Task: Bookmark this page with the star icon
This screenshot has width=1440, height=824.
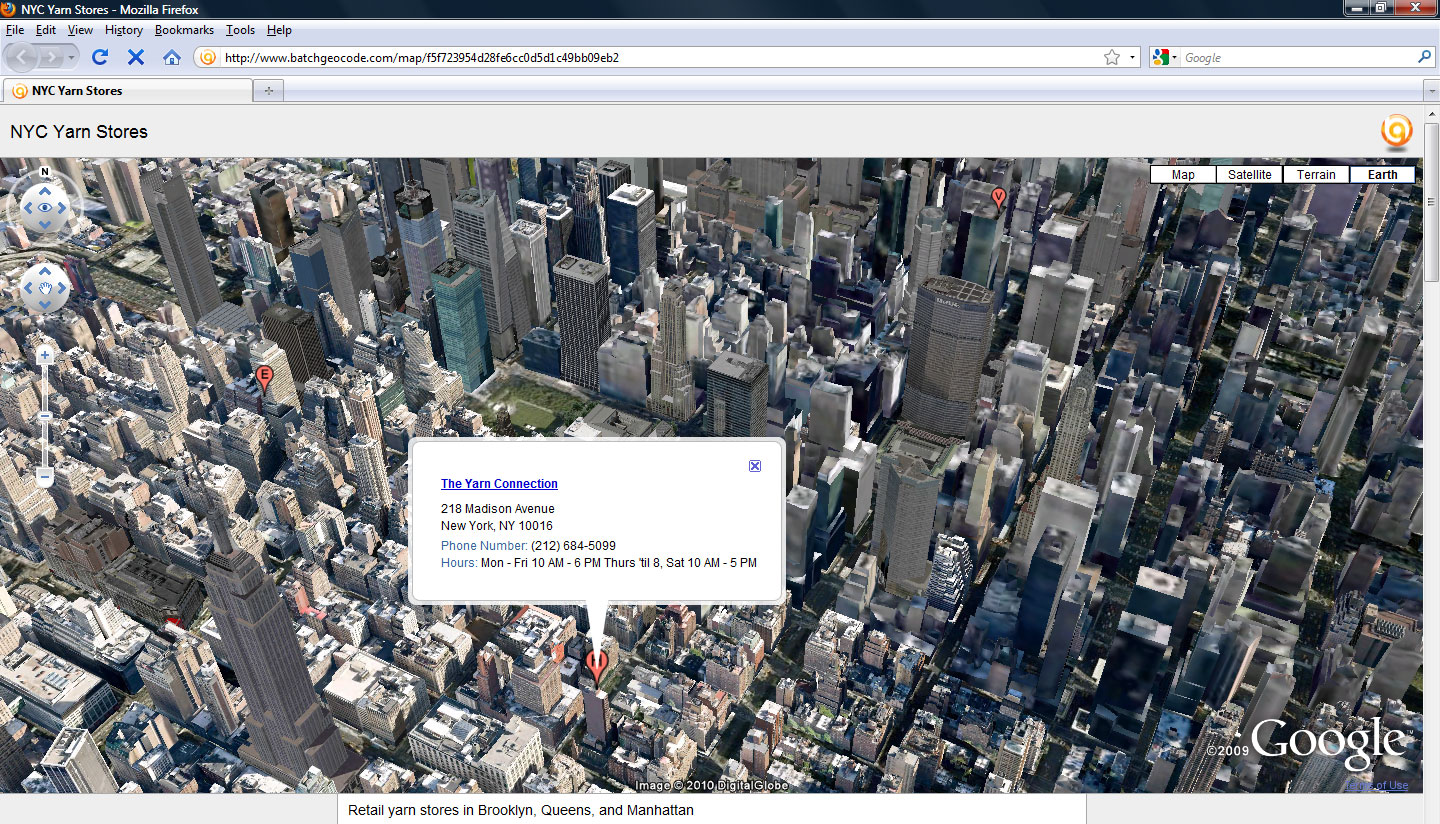Action: coord(1112,57)
